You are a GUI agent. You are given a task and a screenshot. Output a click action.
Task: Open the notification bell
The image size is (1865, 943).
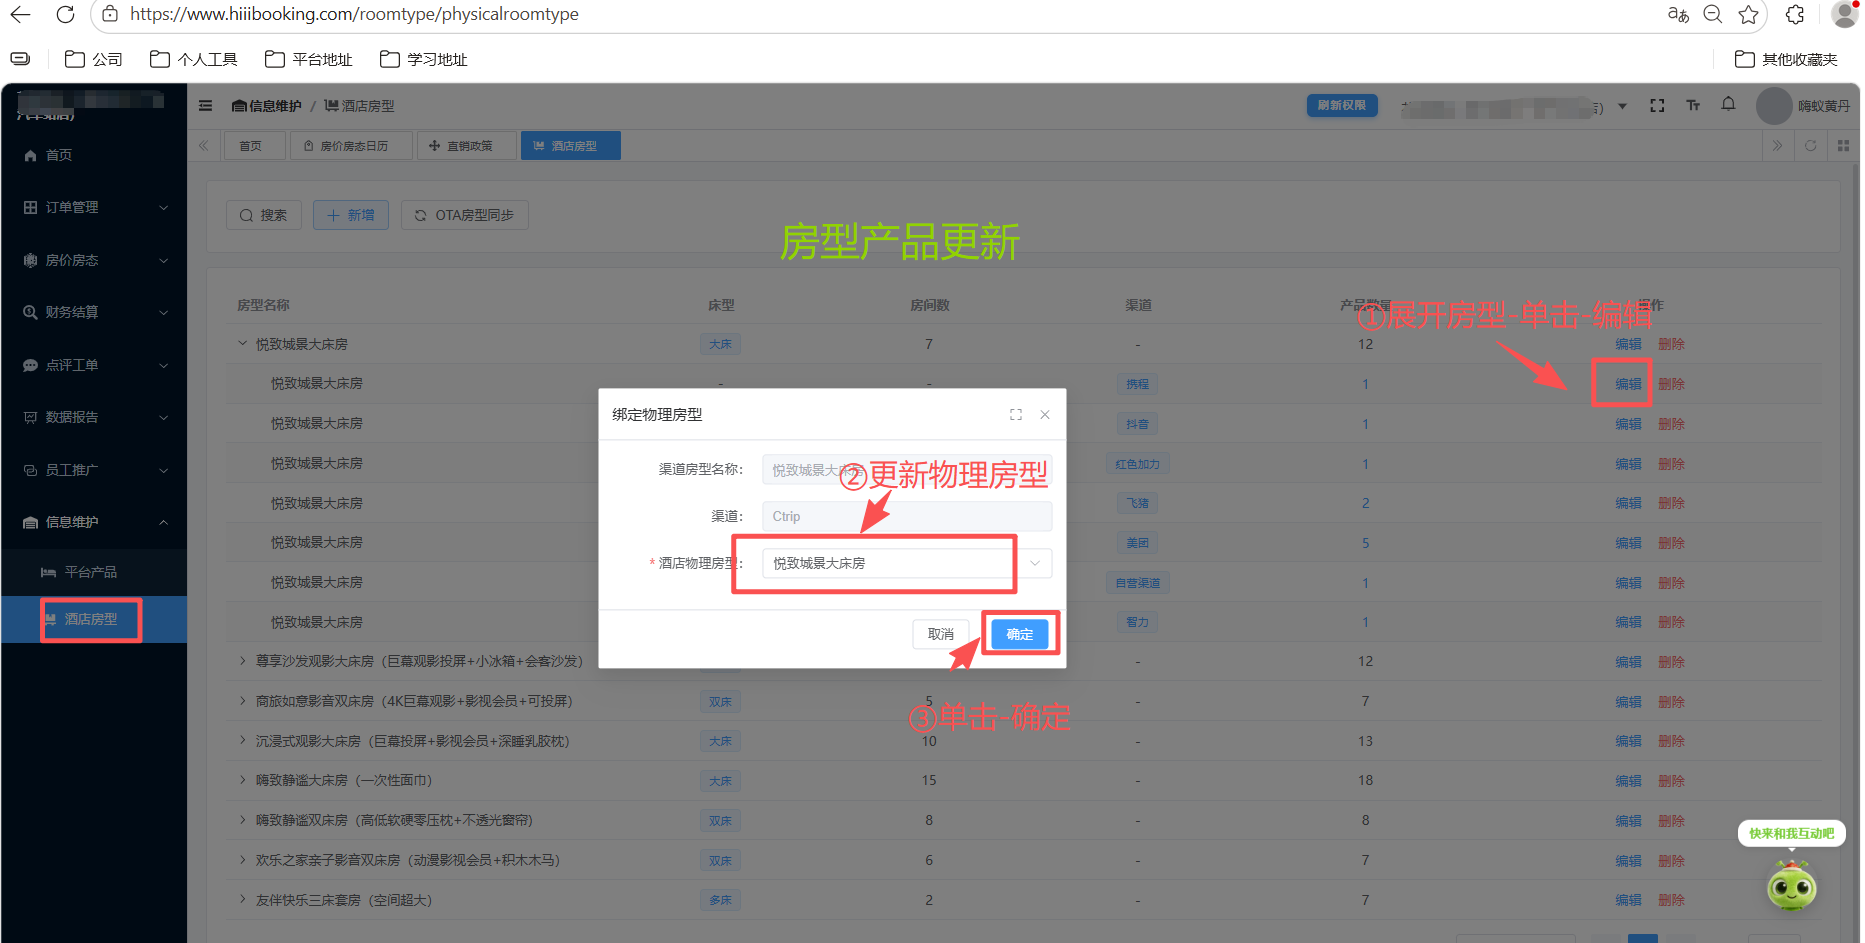(x=1729, y=105)
